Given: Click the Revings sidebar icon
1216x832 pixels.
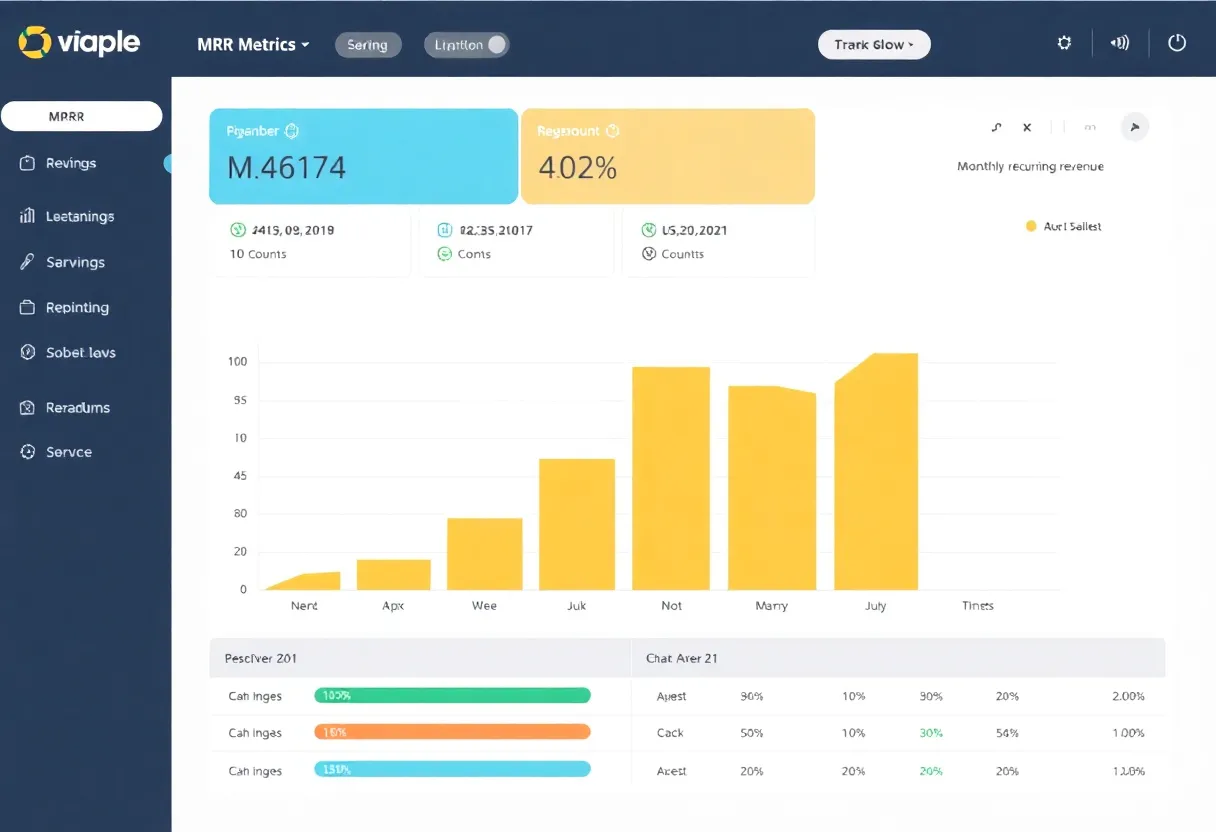Looking at the screenshot, I should (x=27, y=163).
